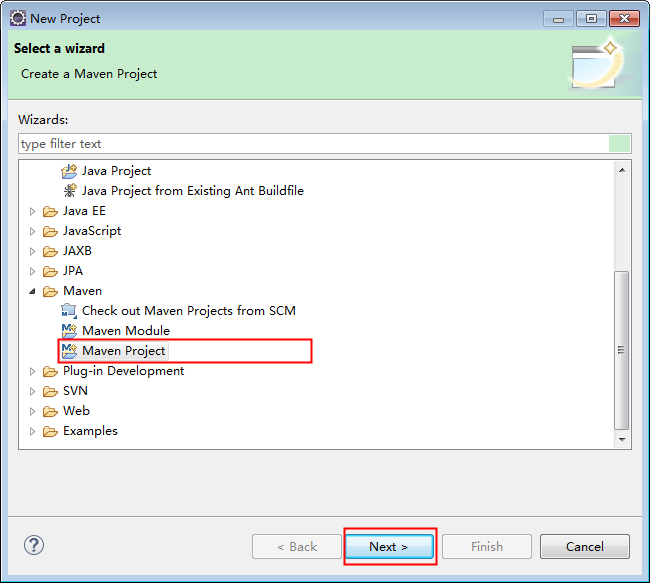
Task: Click the JPA folder icon
Action: pyautogui.click(x=50, y=271)
